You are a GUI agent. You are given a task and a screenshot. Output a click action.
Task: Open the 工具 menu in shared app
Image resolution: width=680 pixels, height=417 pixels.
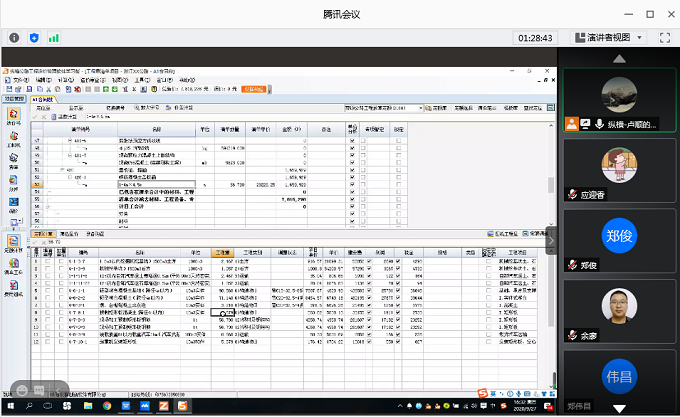coord(142,80)
